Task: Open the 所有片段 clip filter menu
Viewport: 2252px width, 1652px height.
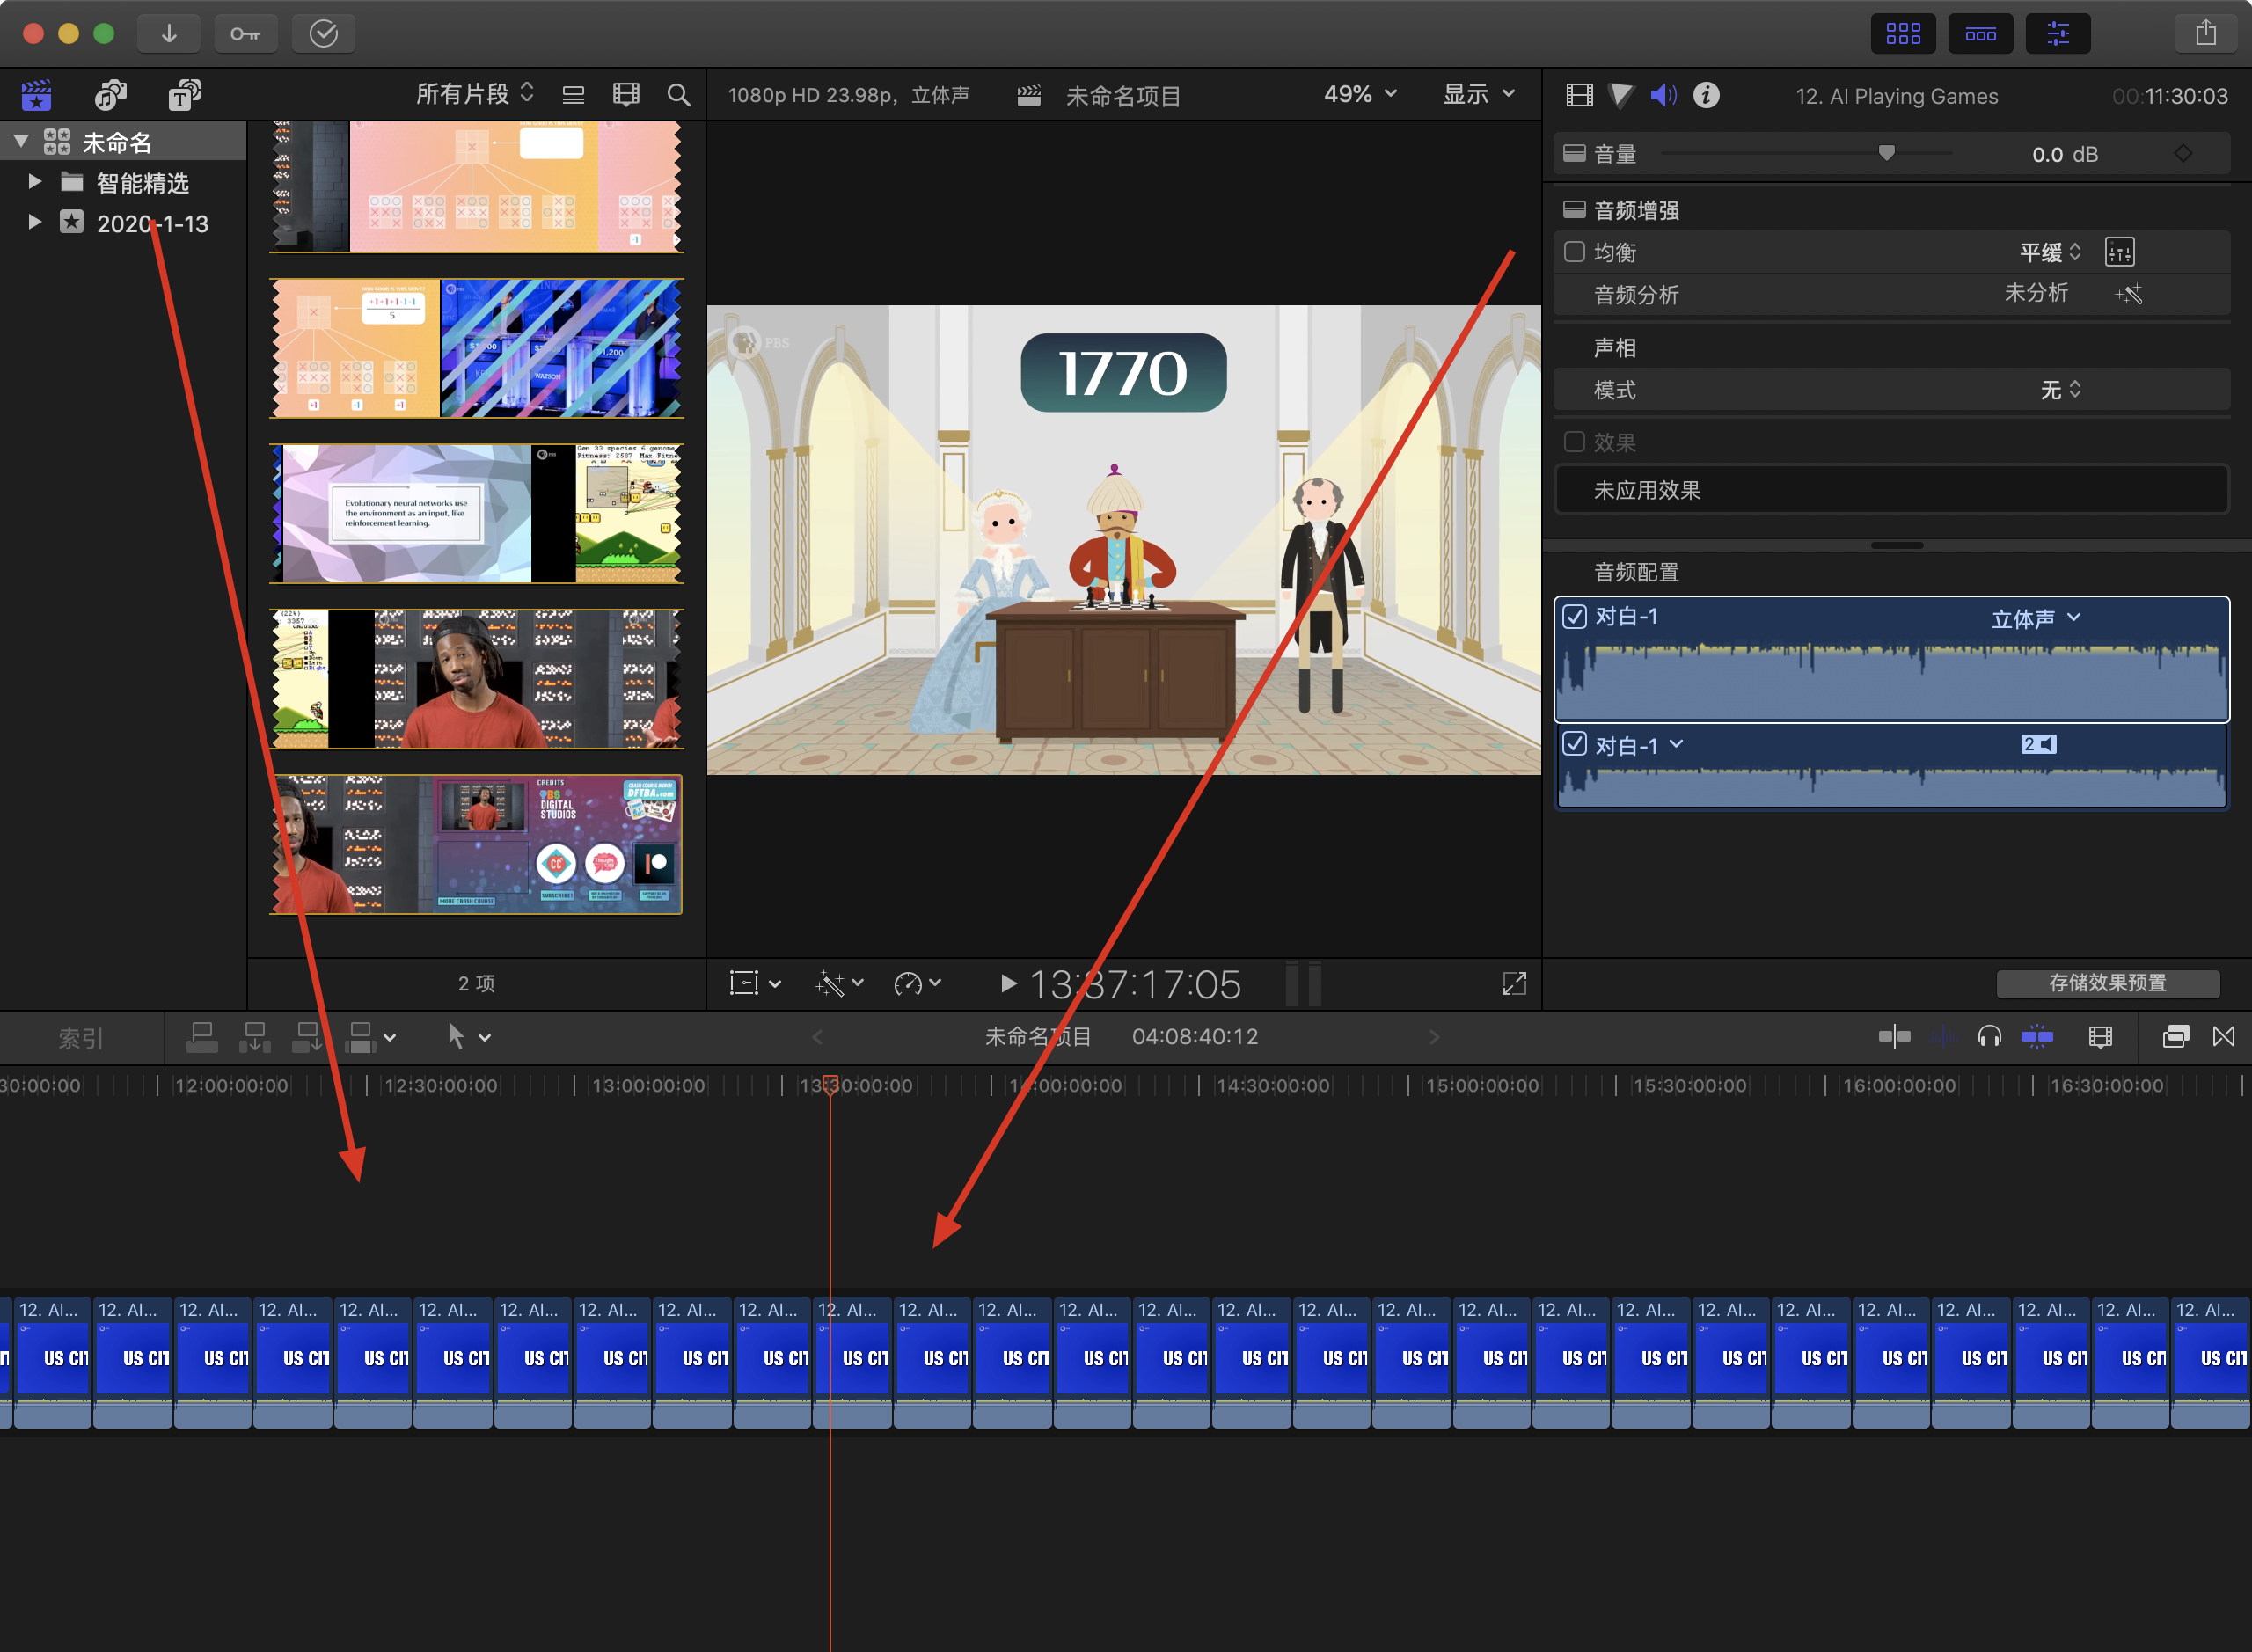Action: tap(474, 94)
